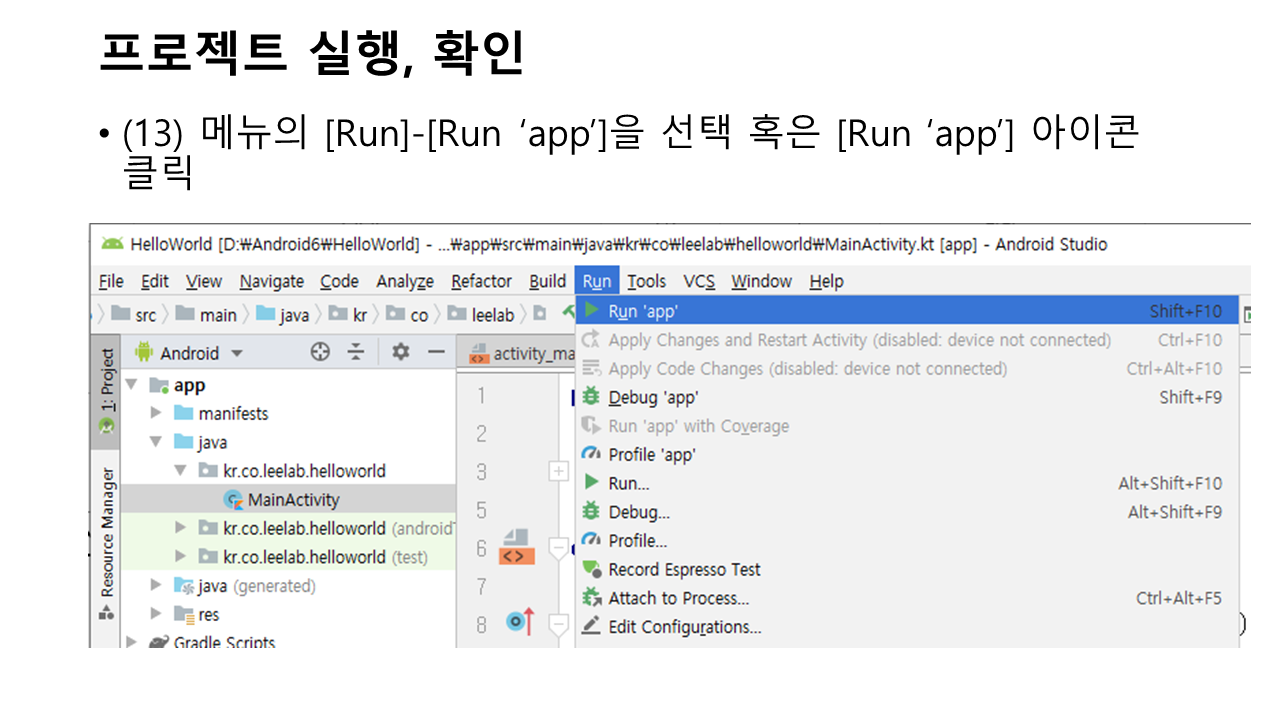This screenshot has width=1280, height=720.
Task: Choose Edit Configurations... menu entry
Action: pyautogui.click(x=684, y=627)
